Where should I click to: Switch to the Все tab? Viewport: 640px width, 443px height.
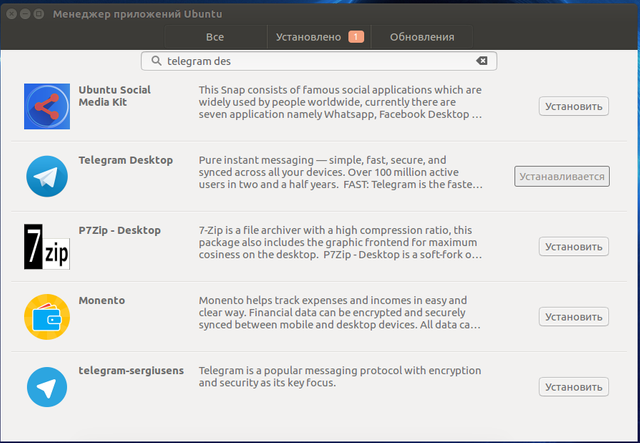[x=215, y=37]
